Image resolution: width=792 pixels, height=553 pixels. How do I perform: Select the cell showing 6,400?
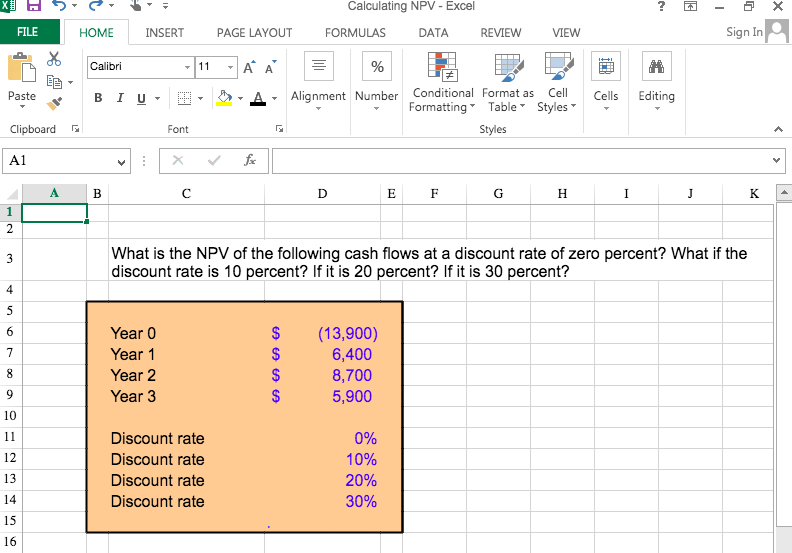coord(323,354)
